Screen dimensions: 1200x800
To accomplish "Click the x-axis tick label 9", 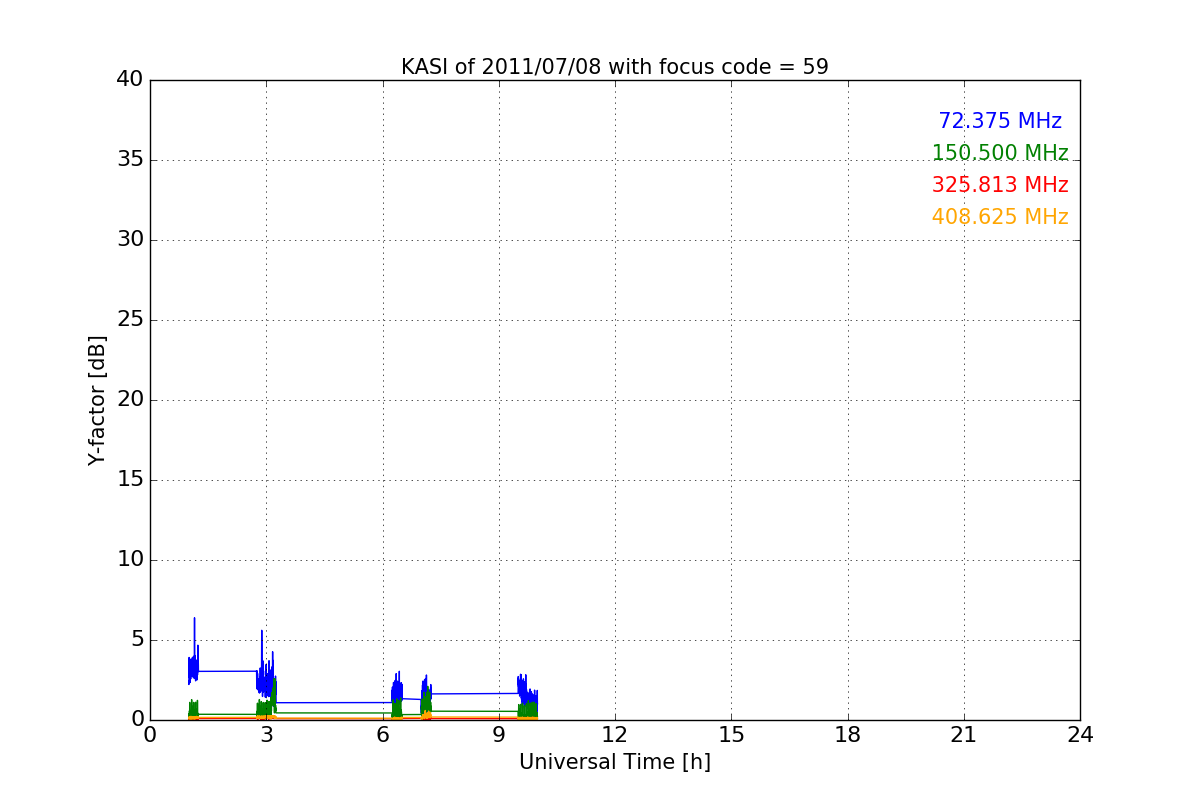I will 499,734.
